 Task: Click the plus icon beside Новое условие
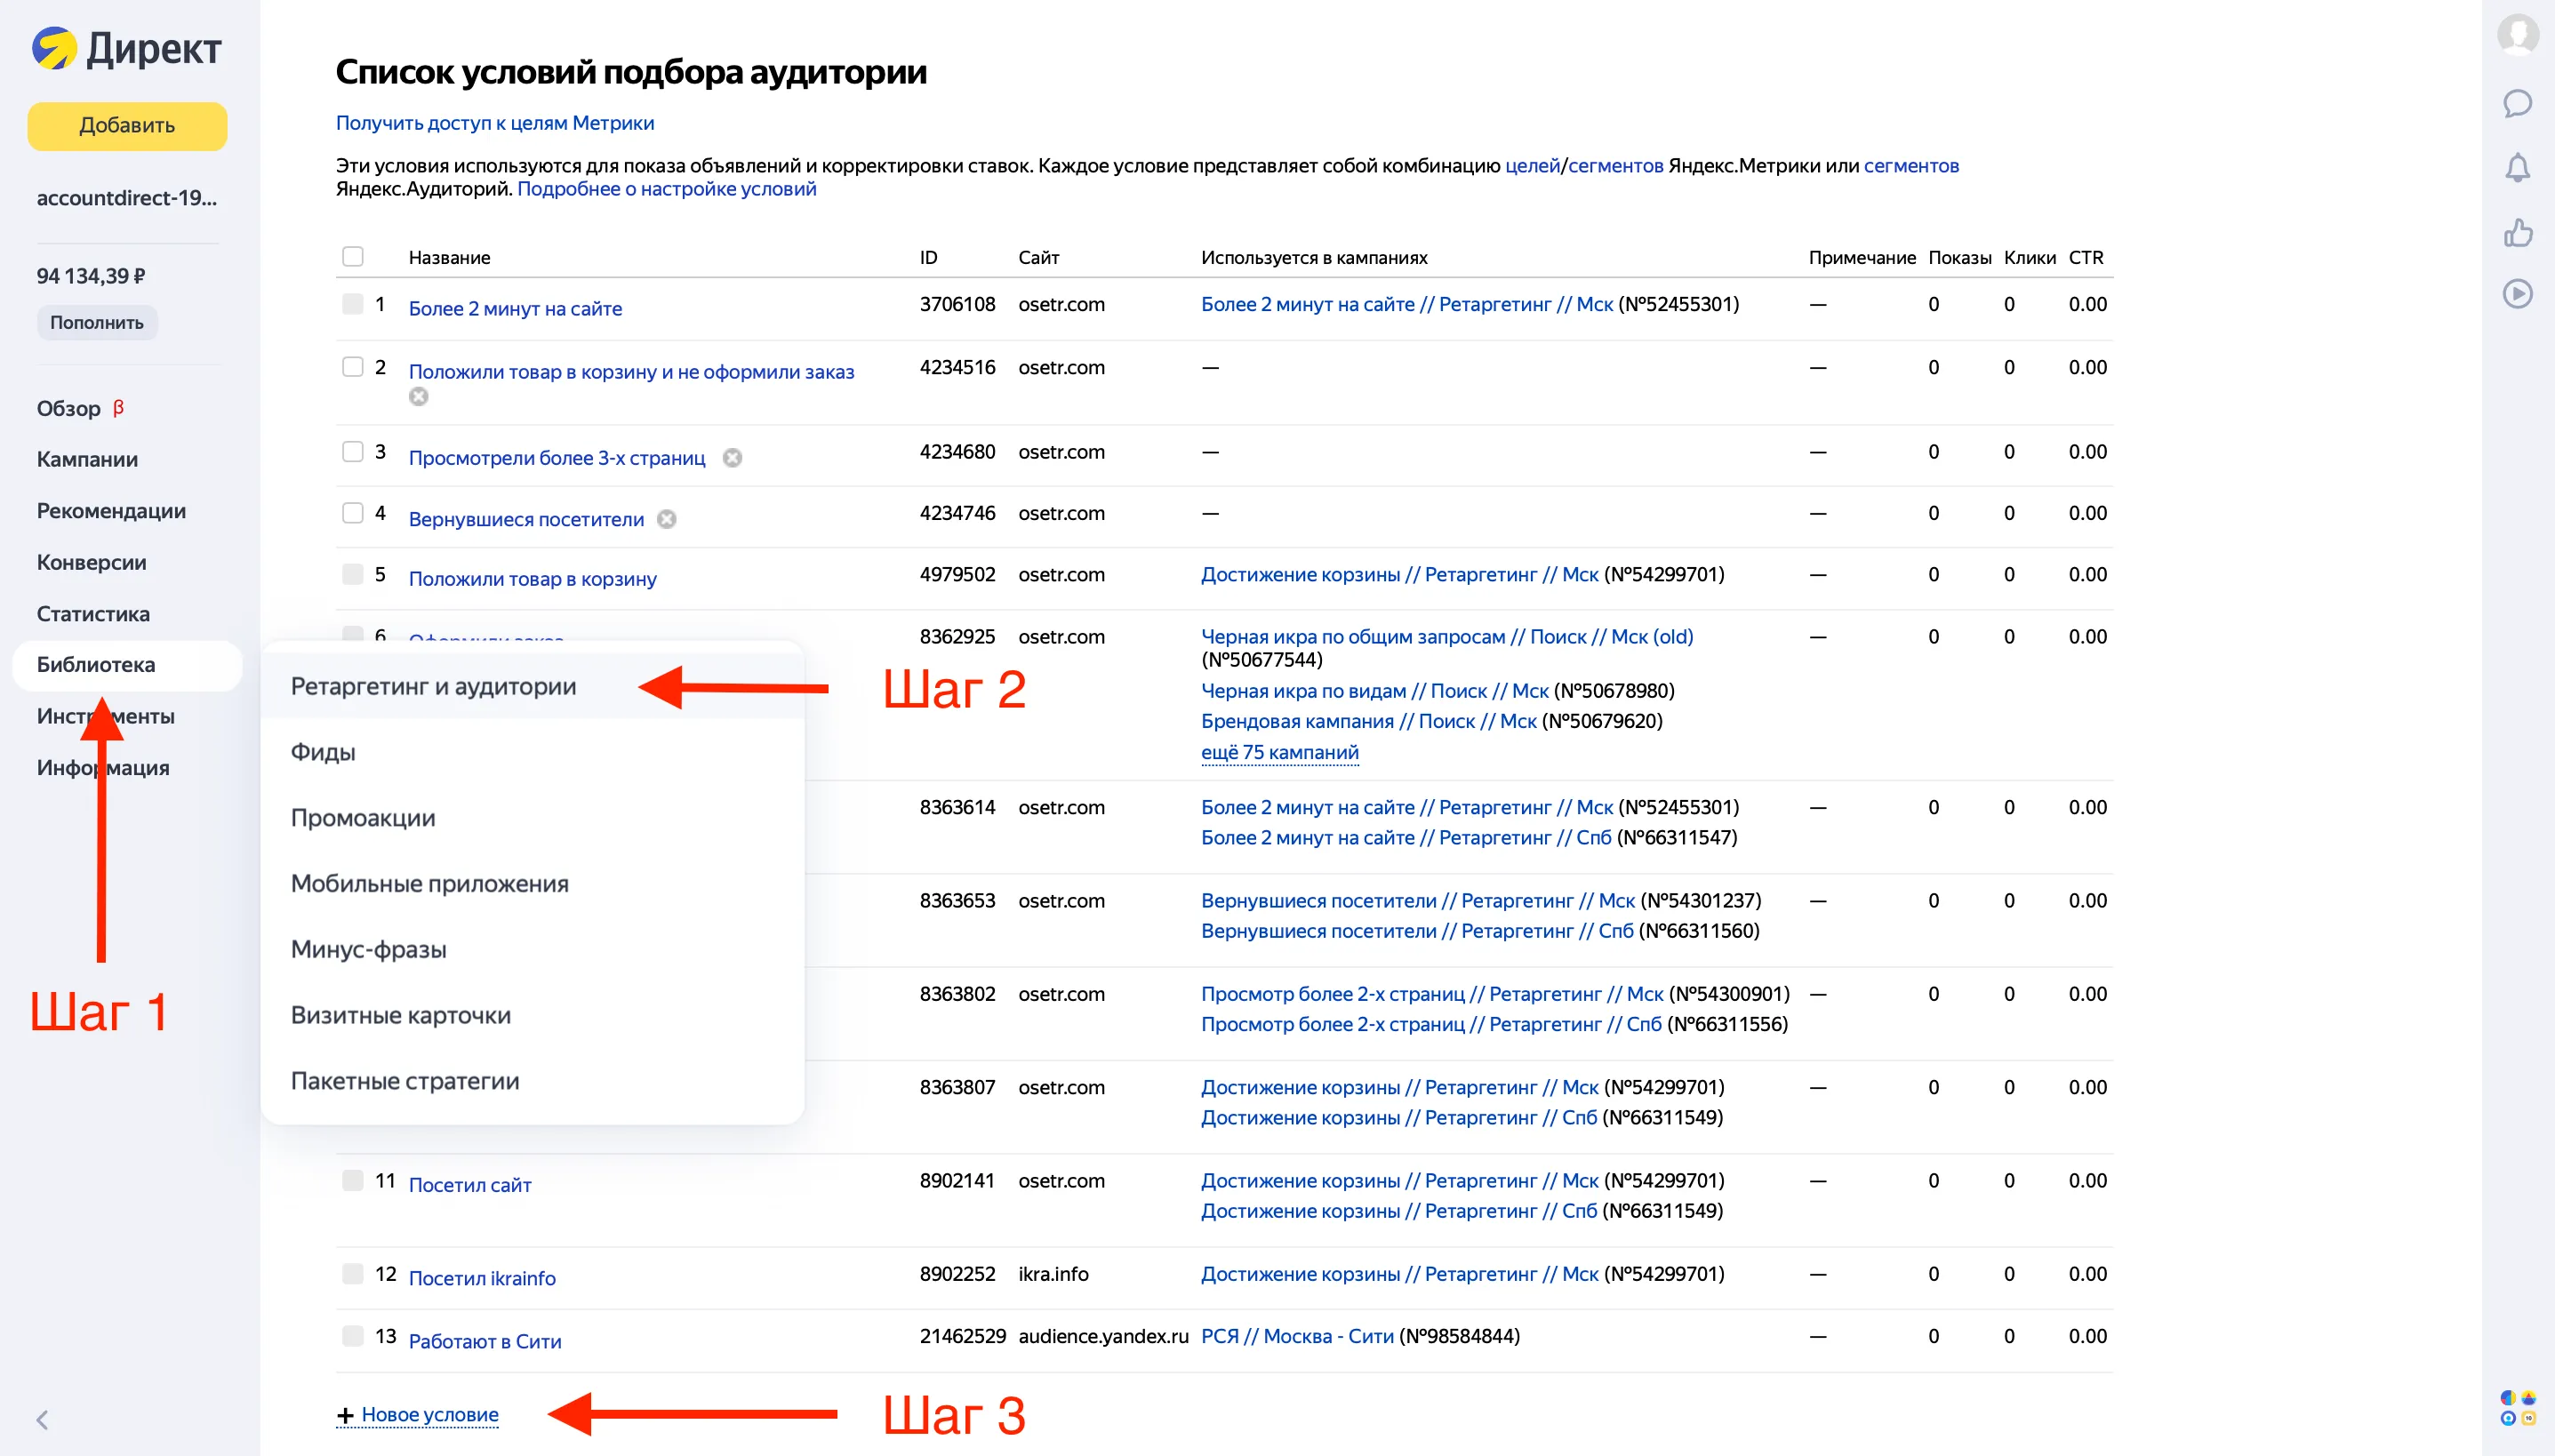click(345, 1415)
